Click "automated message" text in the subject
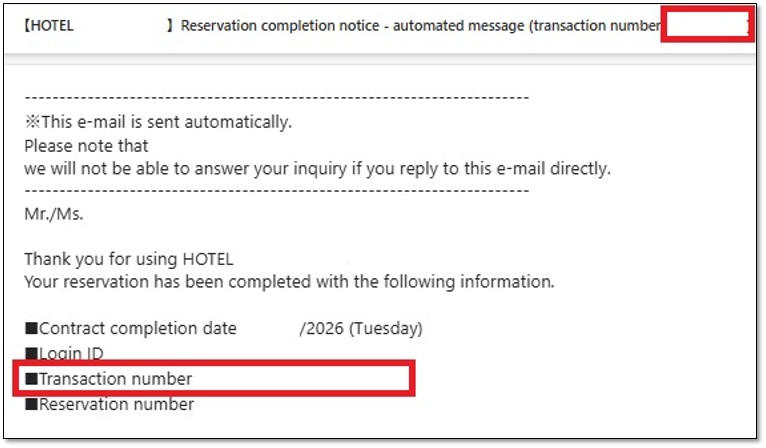This screenshot has width=766, height=448. [447, 25]
